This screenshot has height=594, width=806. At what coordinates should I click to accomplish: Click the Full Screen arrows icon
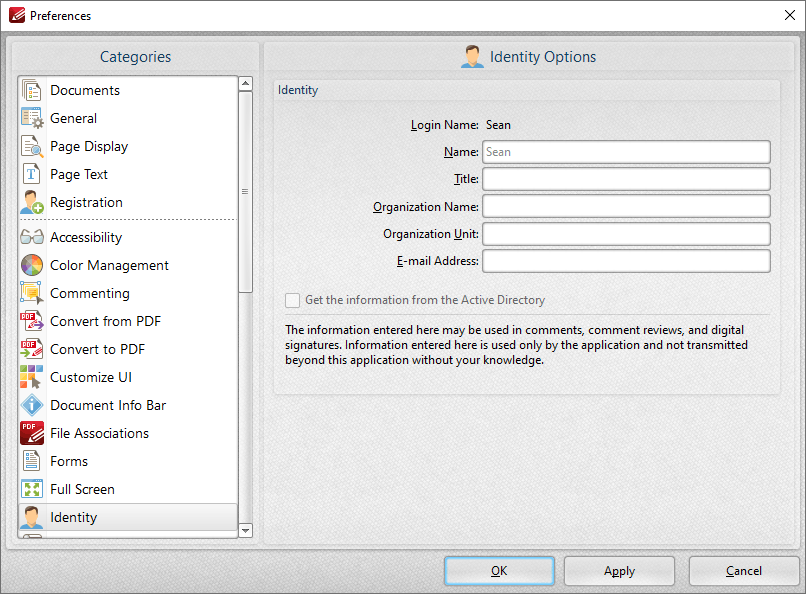(x=32, y=489)
